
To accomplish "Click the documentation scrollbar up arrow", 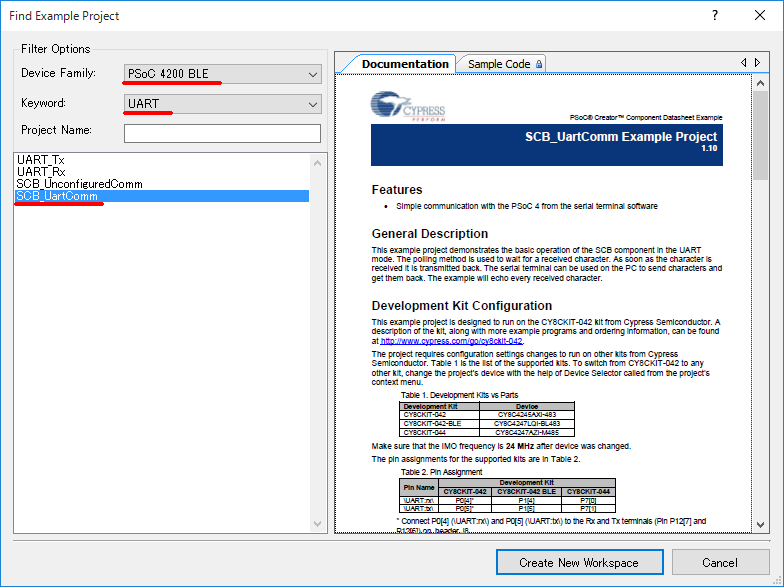I will tap(760, 83).
